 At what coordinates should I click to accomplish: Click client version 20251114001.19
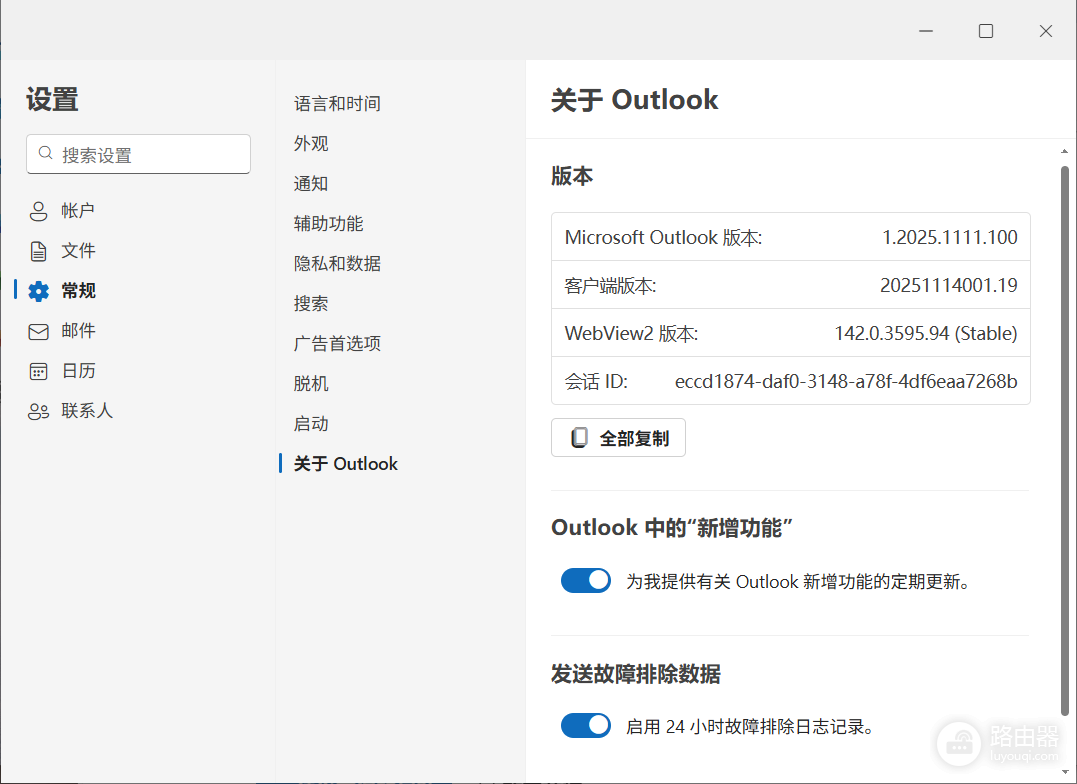(949, 285)
